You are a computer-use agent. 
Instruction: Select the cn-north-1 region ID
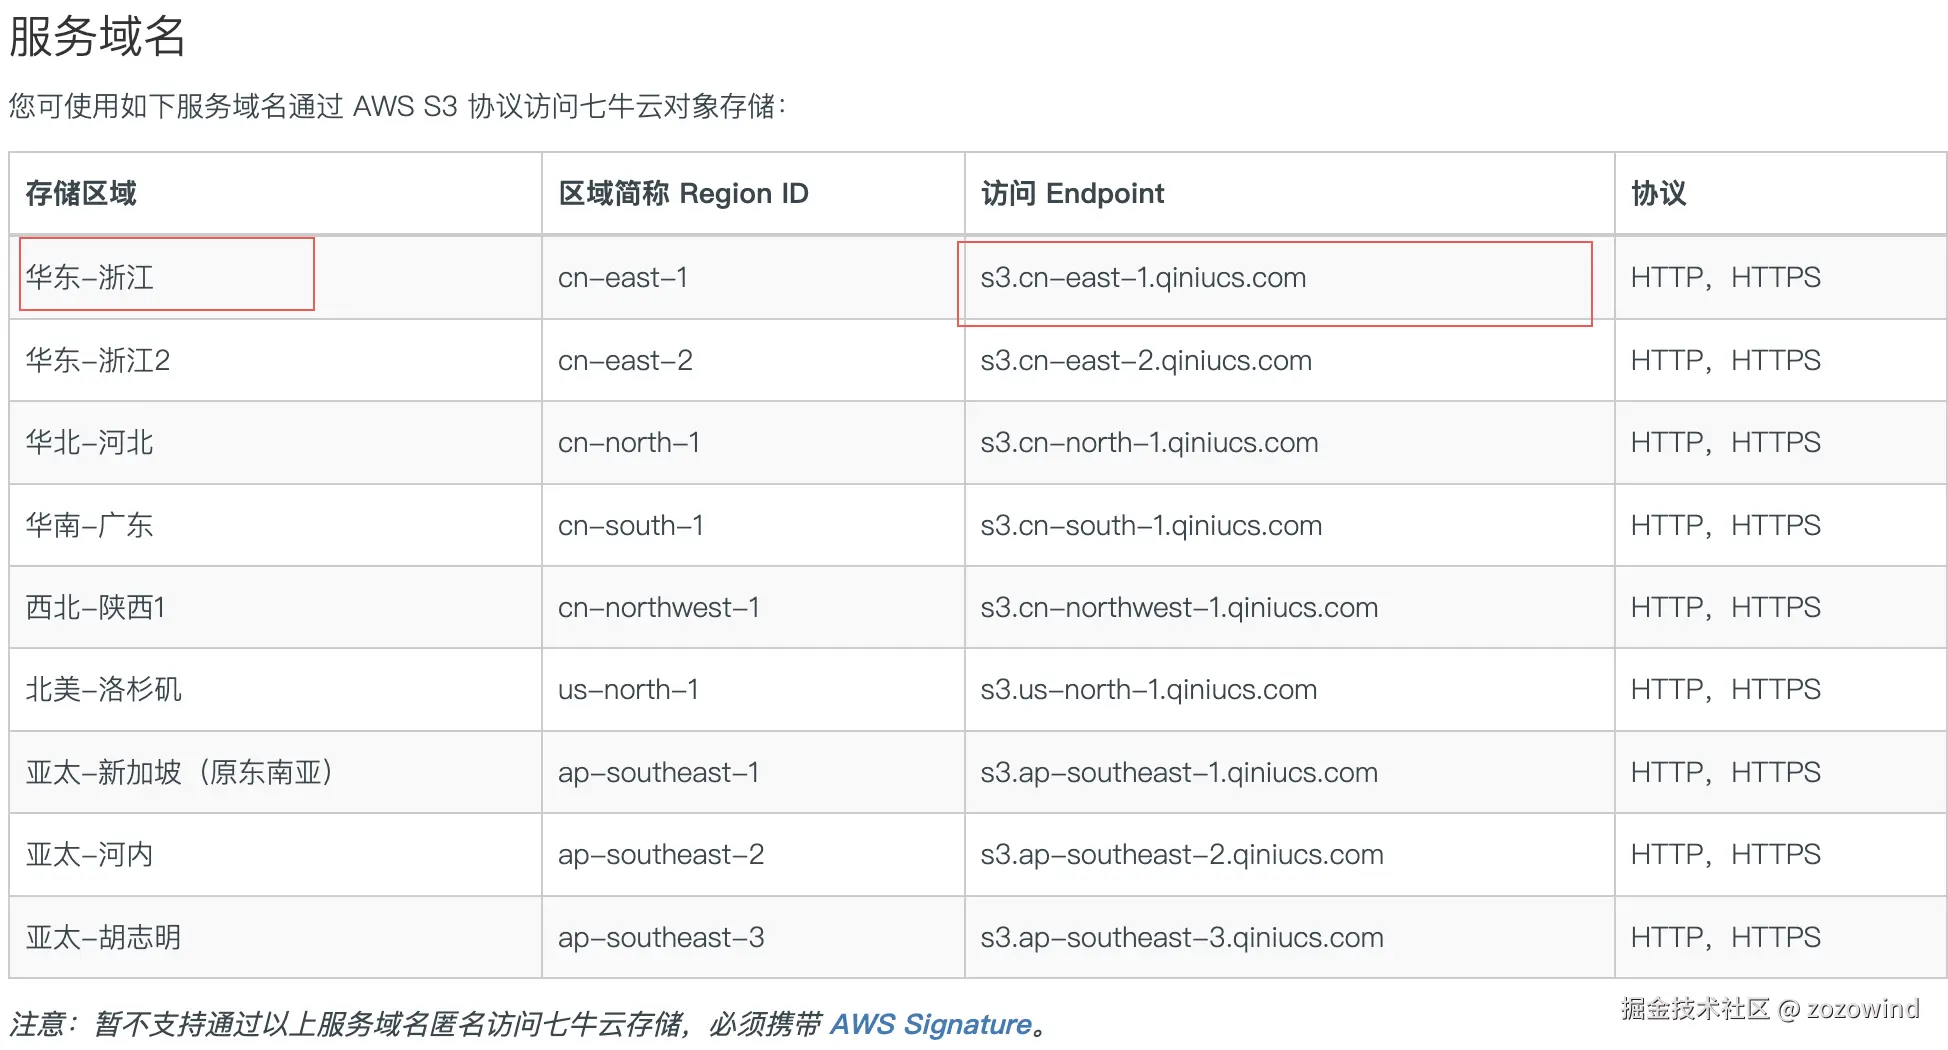pos(629,442)
